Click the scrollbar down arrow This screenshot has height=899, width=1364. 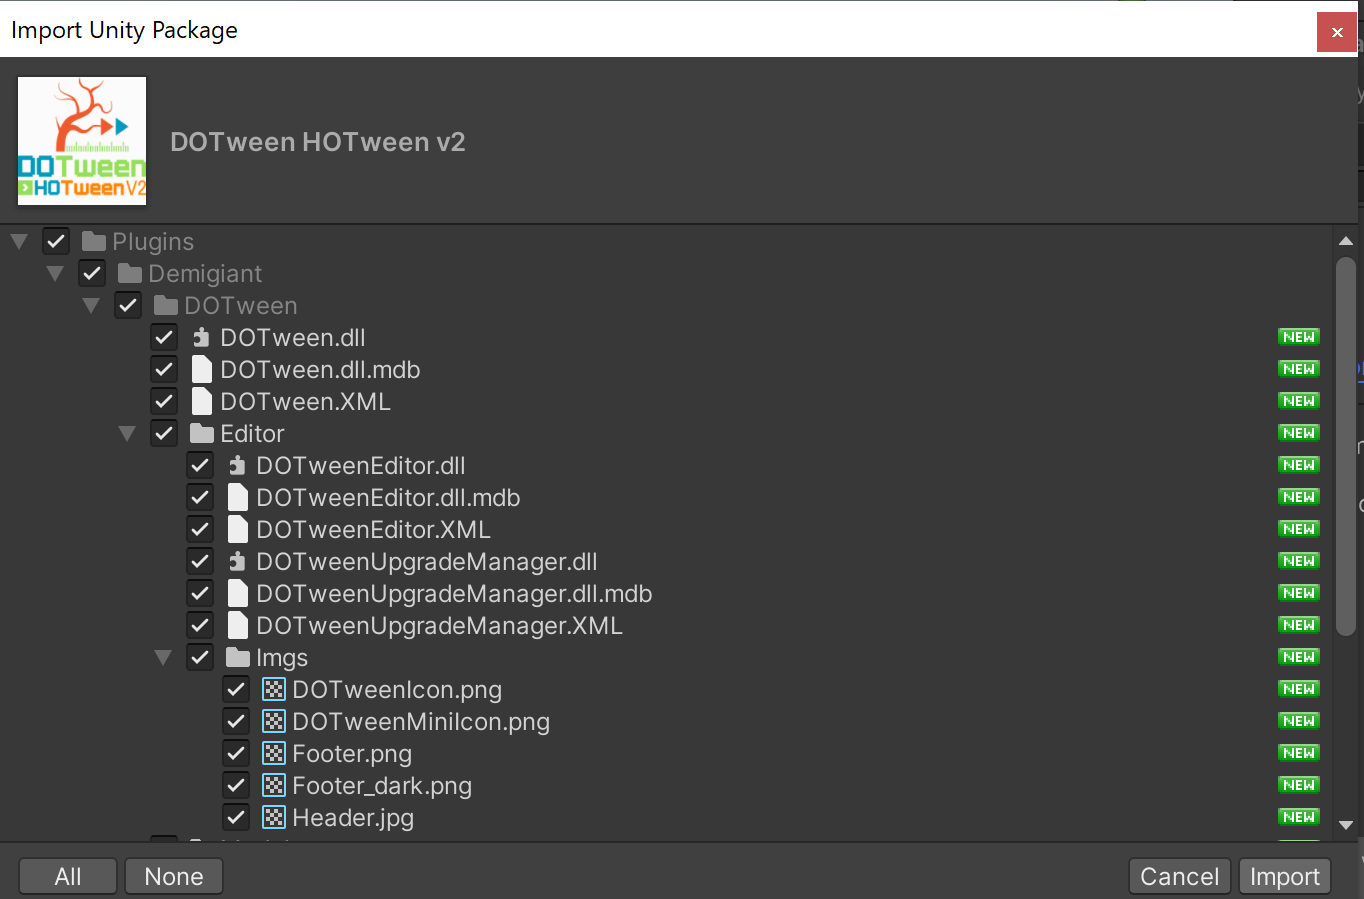click(x=1346, y=826)
